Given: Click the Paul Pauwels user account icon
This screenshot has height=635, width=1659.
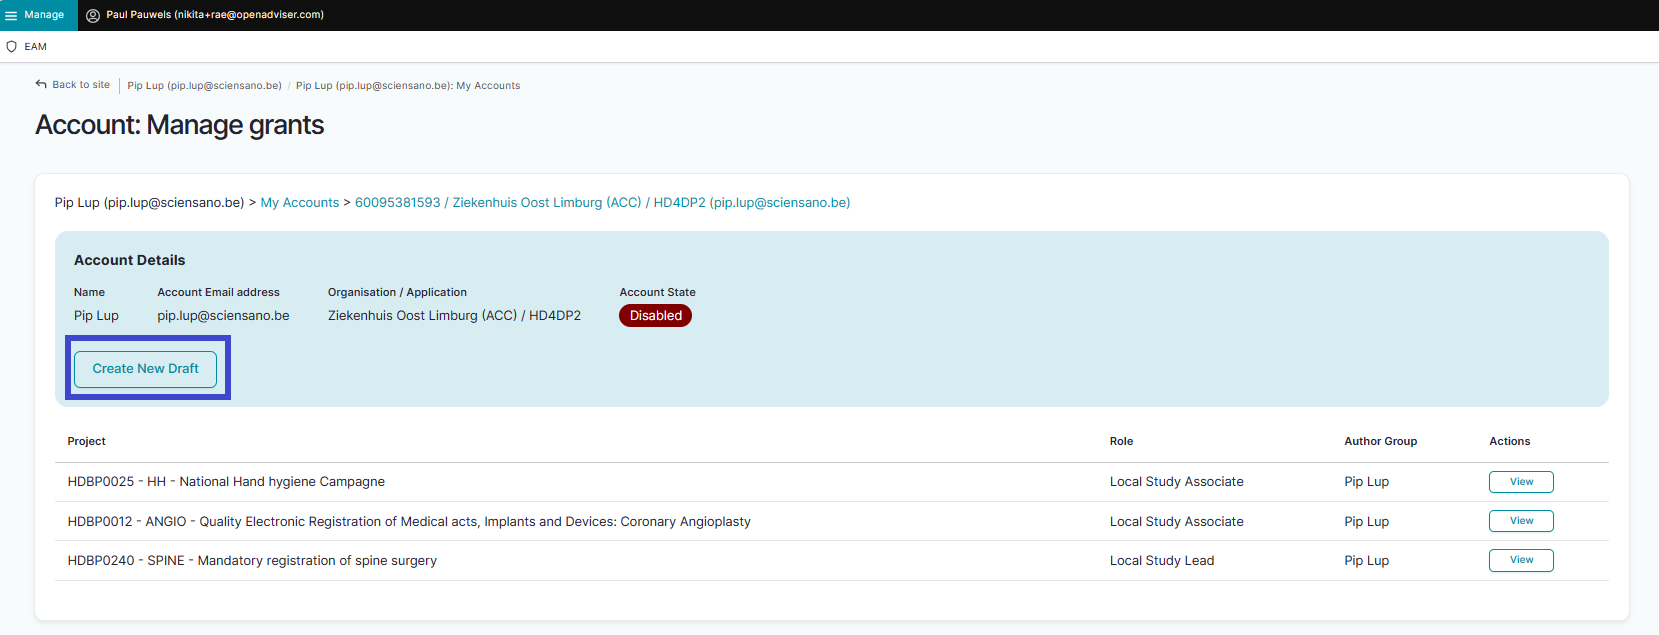Looking at the screenshot, I should [93, 15].
